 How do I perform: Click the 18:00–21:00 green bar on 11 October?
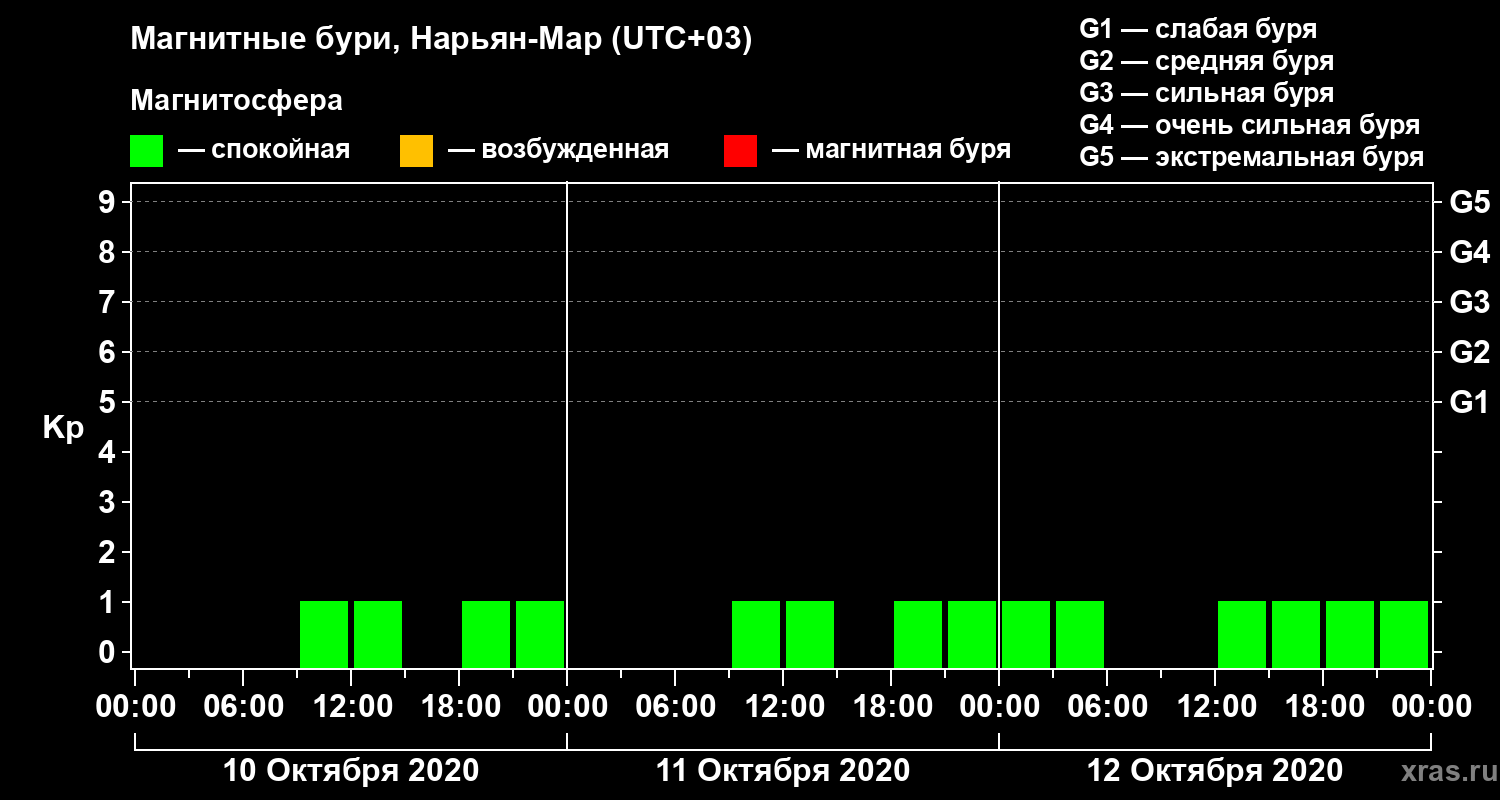coord(918,634)
